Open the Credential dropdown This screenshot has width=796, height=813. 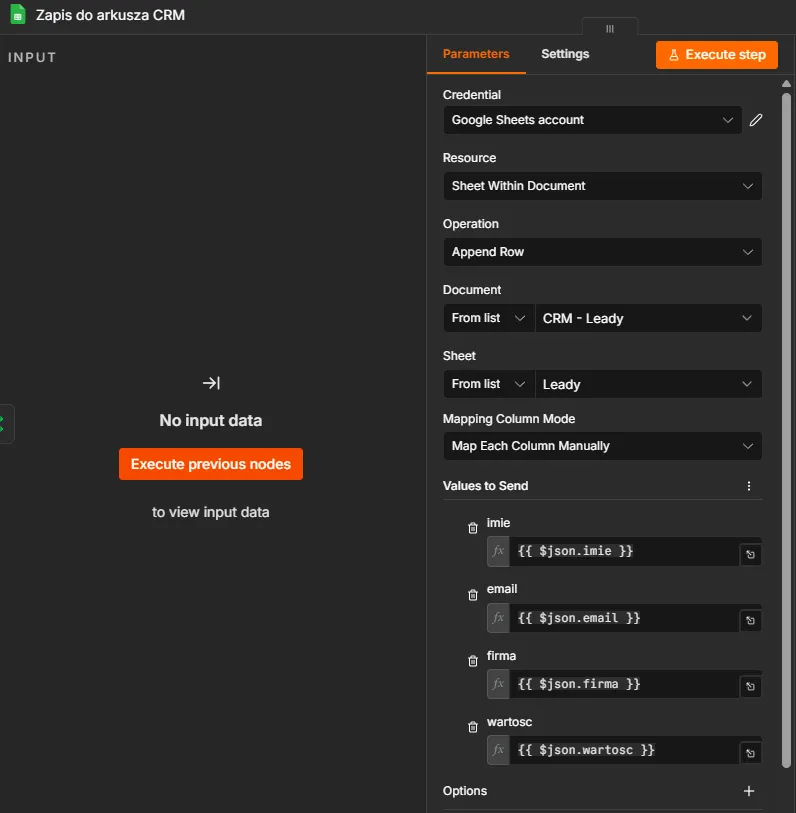pos(592,120)
